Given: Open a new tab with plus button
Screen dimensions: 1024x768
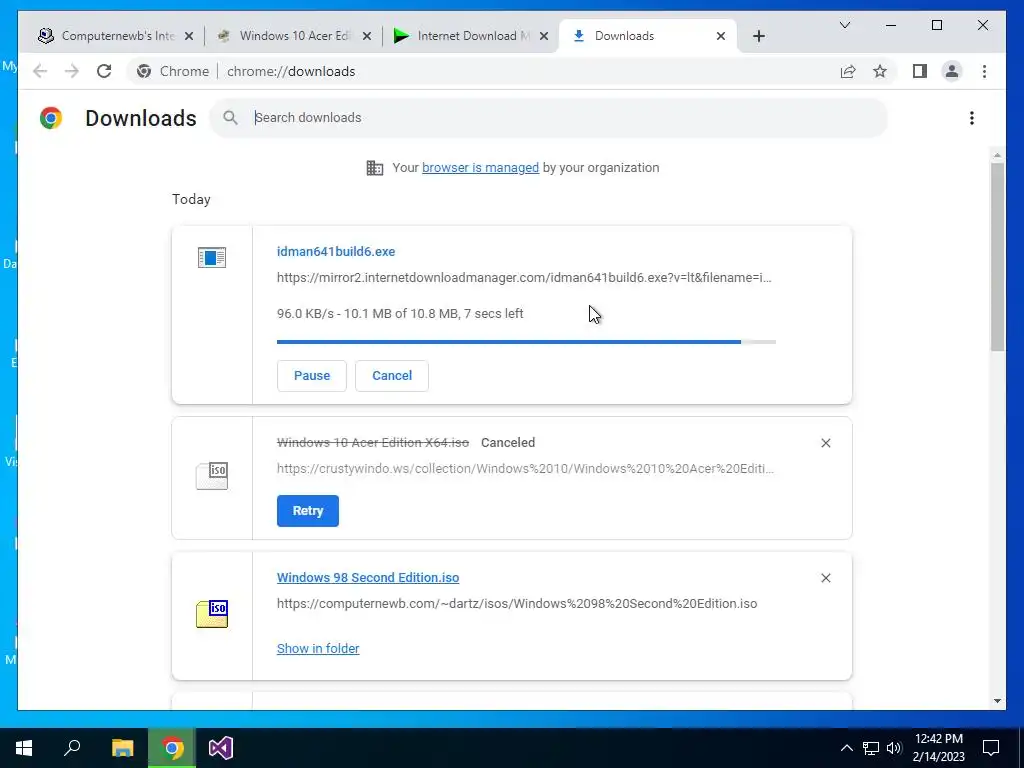Looking at the screenshot, I should click(758, 36).
